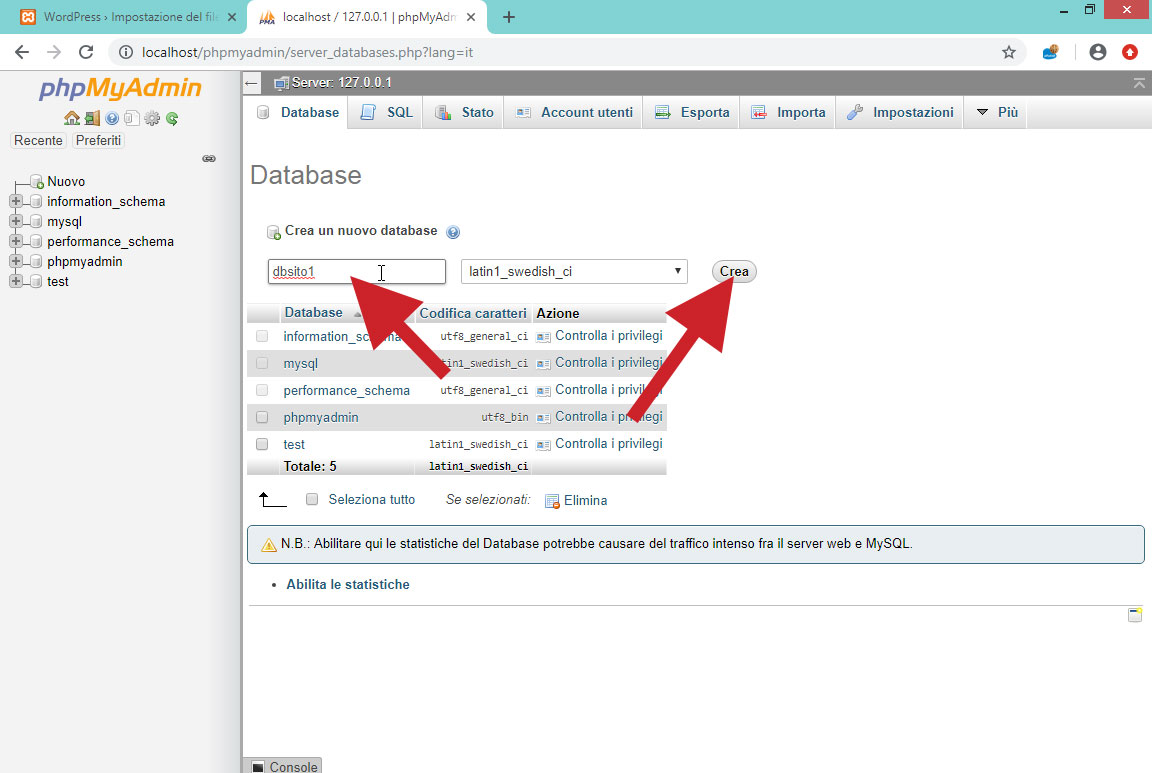Switch to the SQL tab

click(386, 112)
